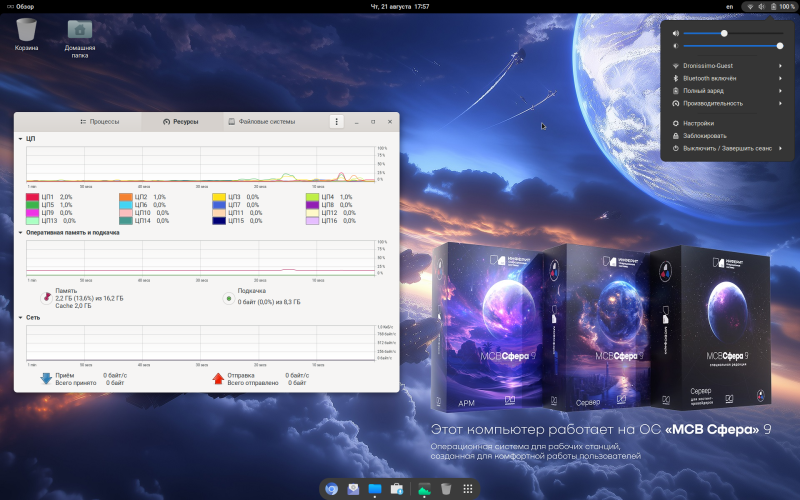This screenshot has height=500, width=800.
Task: Open the software store dock icon
Action: tap(397, 489)
